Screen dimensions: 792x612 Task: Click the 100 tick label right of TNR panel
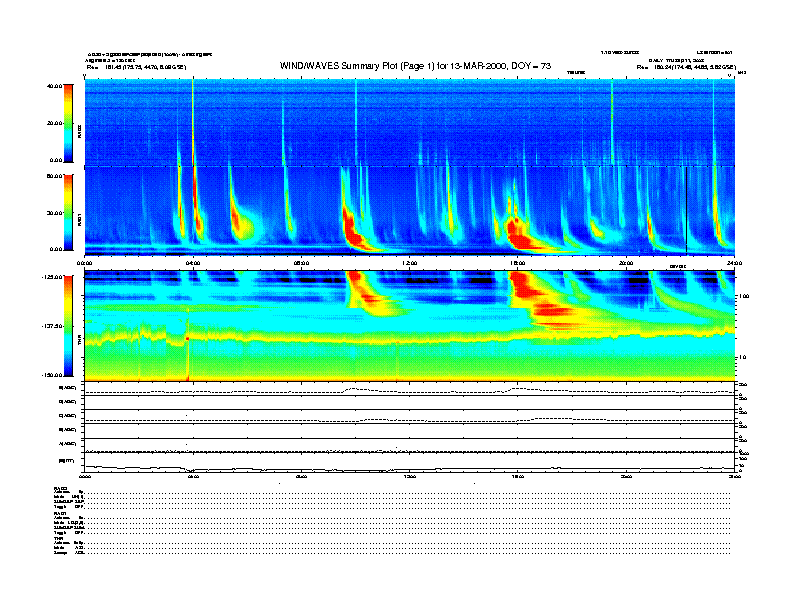[x=744, y=296]
